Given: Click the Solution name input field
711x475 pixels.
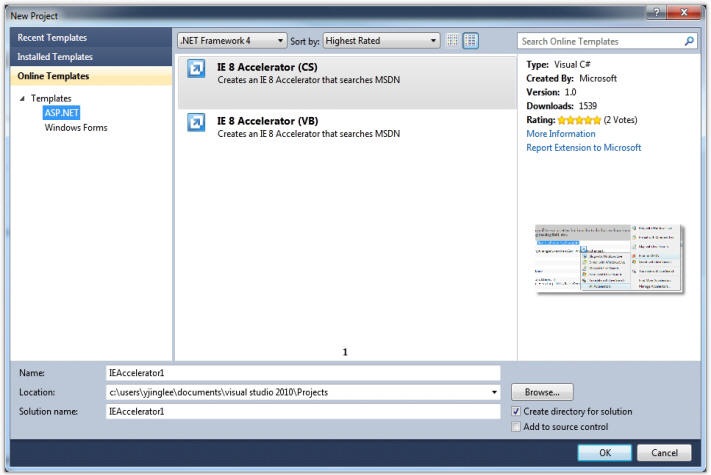Looking at the screenshot, I should (303, 412).
